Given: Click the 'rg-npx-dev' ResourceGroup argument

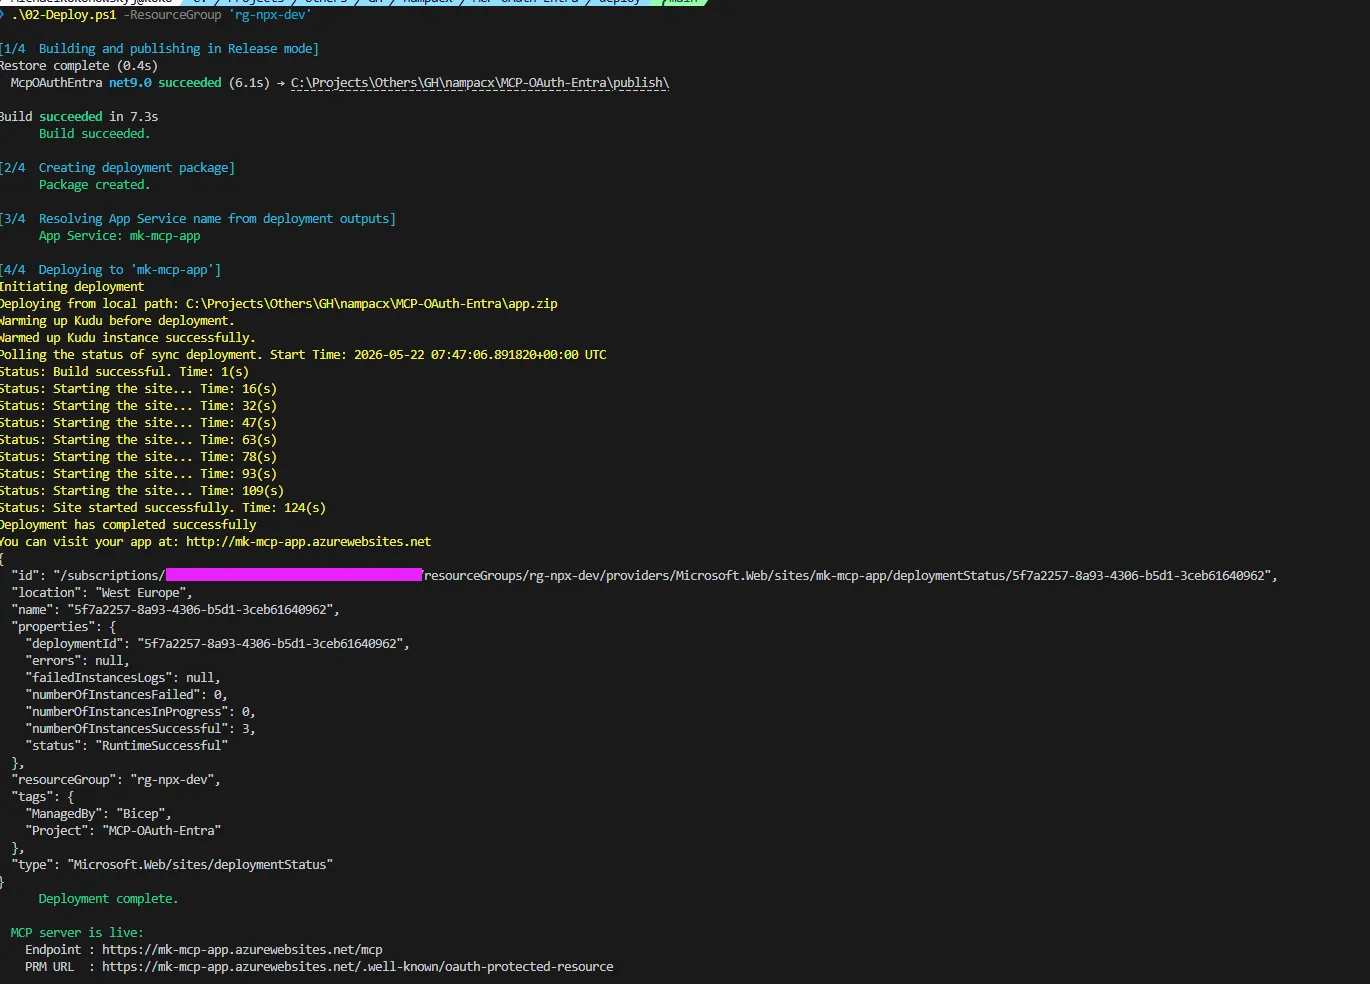Looking at the screenshot, I should pyautogui.click(x=271, y=15).
